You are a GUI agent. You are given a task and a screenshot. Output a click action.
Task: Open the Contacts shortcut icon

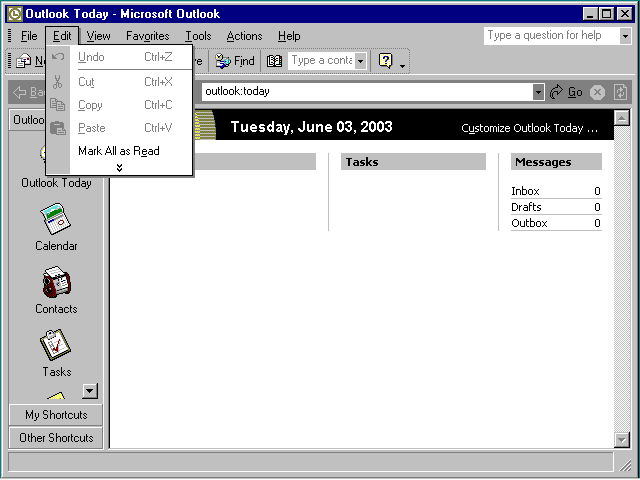[x=56, y=282]
